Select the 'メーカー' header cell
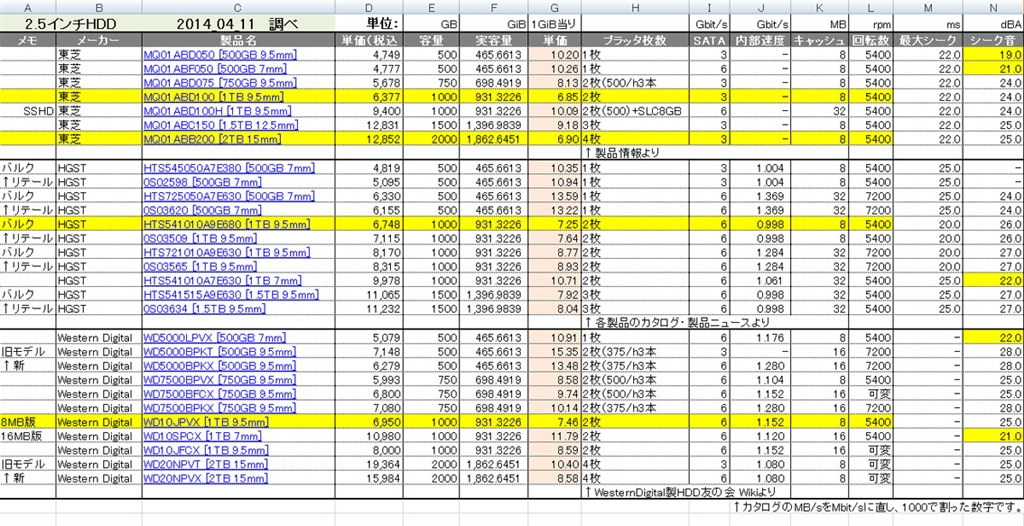The width and height of the screenshot is (1024, 526). (99, 41)
